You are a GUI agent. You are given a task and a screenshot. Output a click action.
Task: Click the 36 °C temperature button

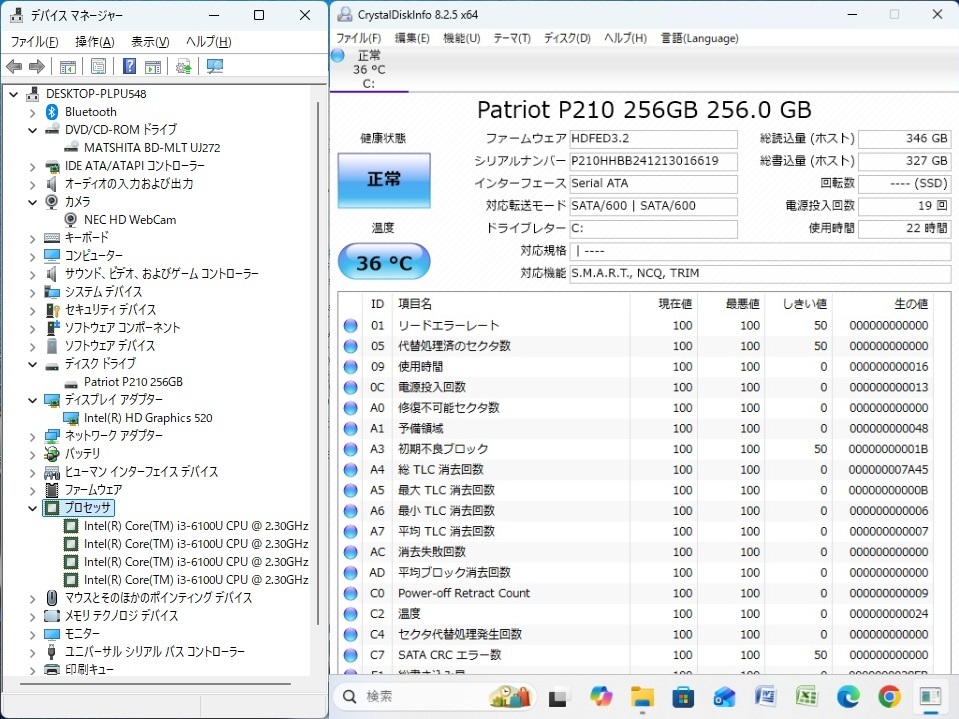pyautogui.click(x=384, y=262)
